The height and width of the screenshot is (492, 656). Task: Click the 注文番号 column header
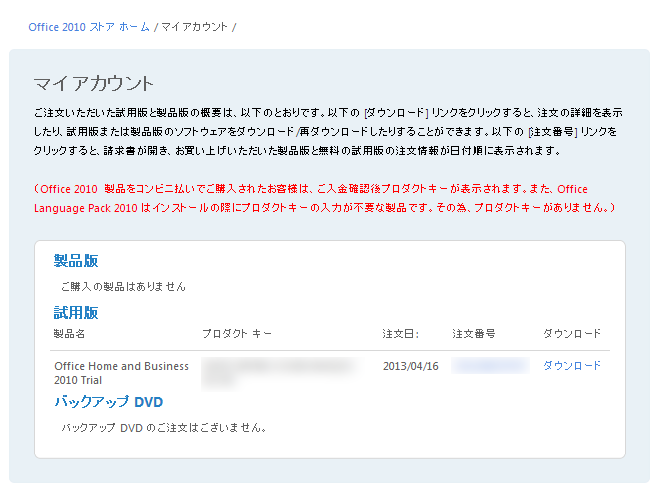click(474, 334)
